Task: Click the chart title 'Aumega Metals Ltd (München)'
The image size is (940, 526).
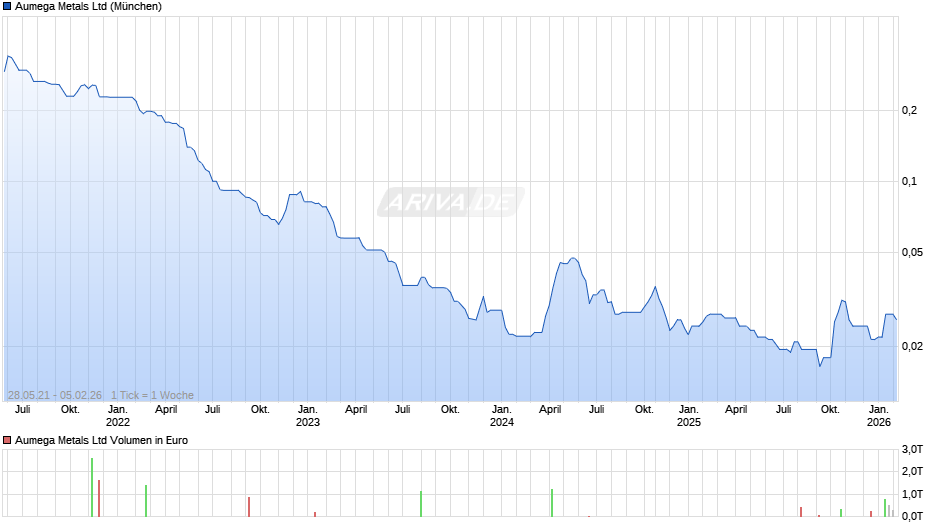Action: [x=88, y=7]
